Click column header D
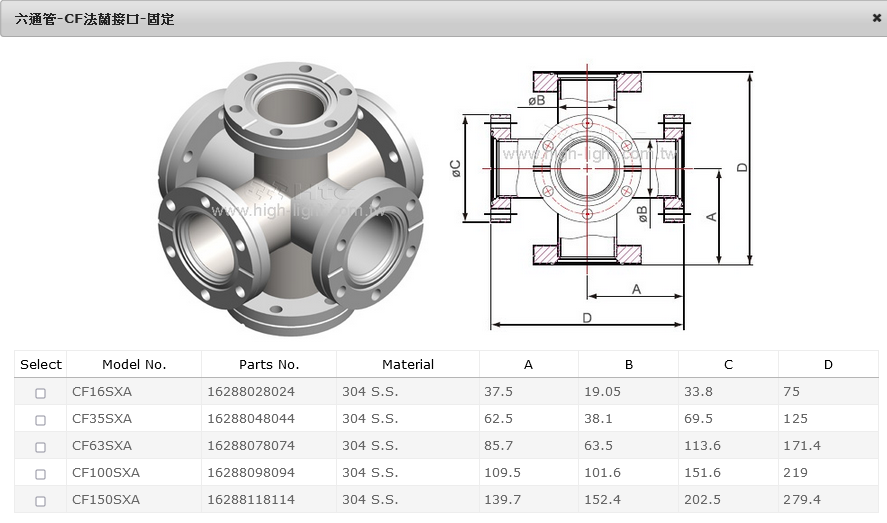Viewport: 887px width, 523px height. [828, 365]
